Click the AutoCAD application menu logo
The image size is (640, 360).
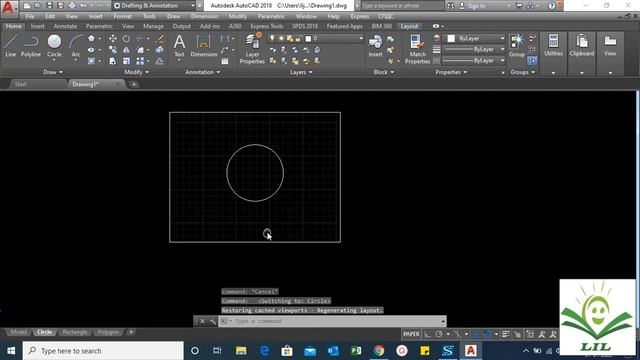pos(8,8)
